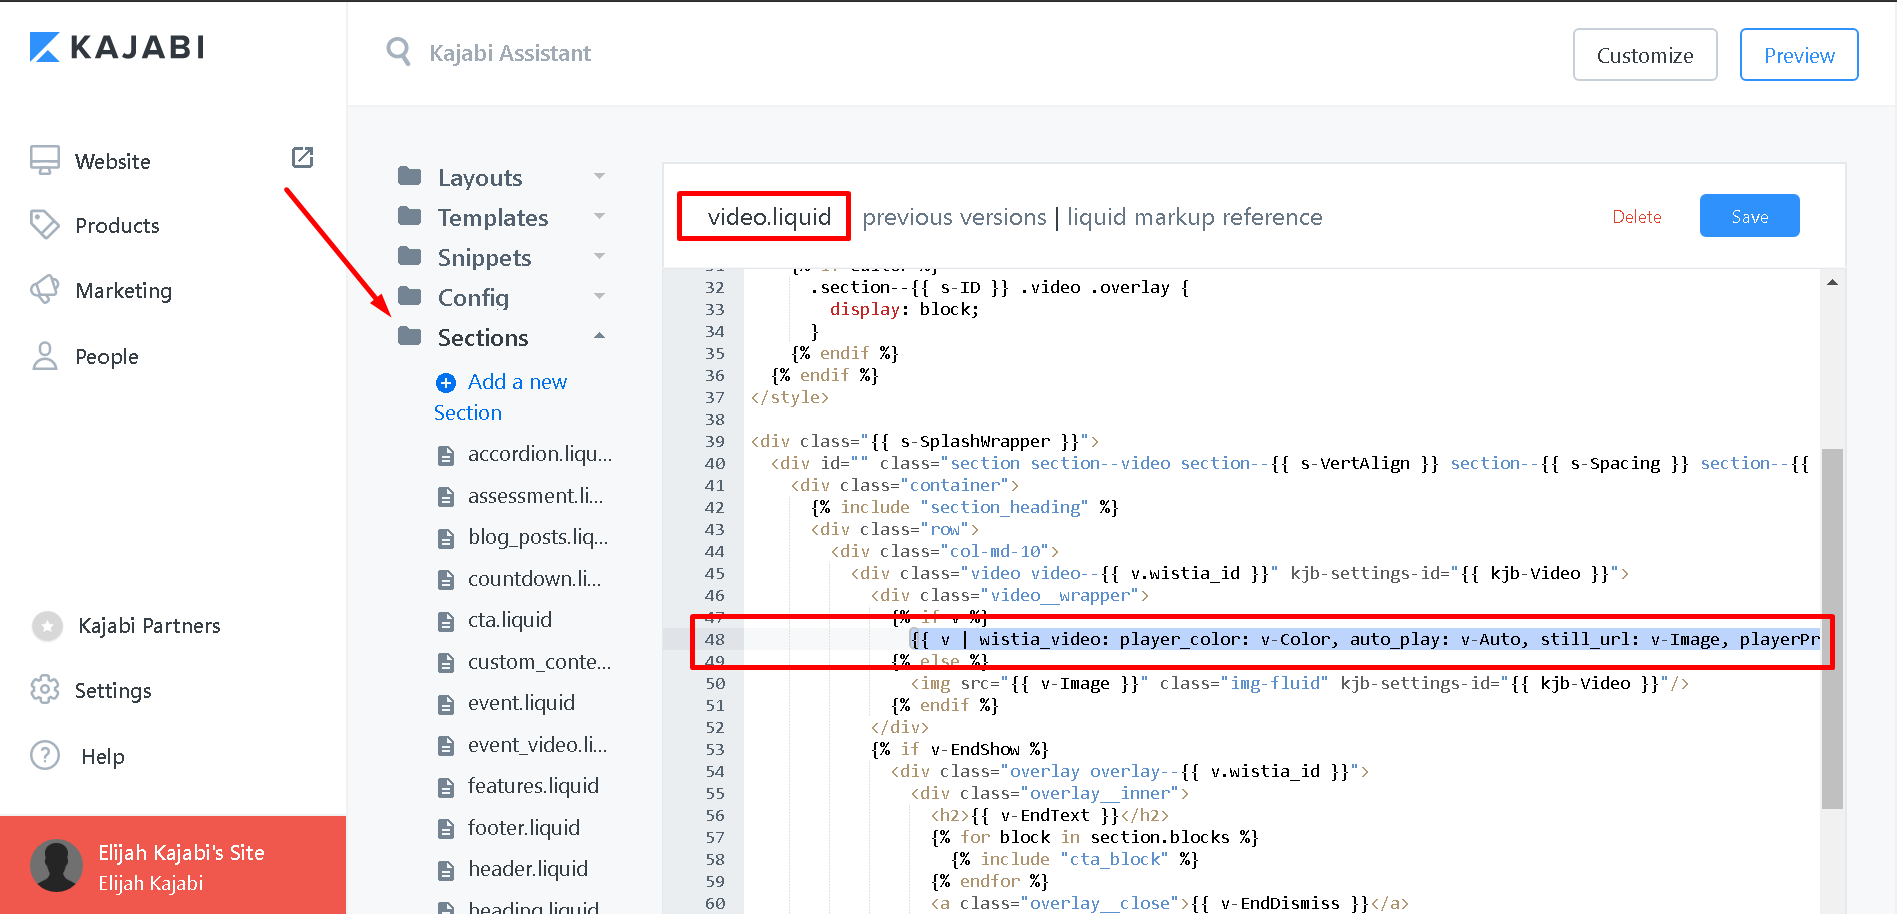
Task: Click the Website monitor icon
Action: (45, 160)
